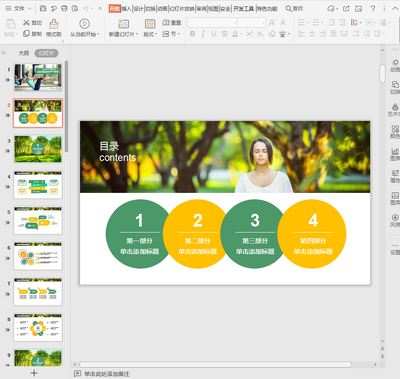
Task: Select the 格式刷 Format Painter brush
Action: pos(53,28)
